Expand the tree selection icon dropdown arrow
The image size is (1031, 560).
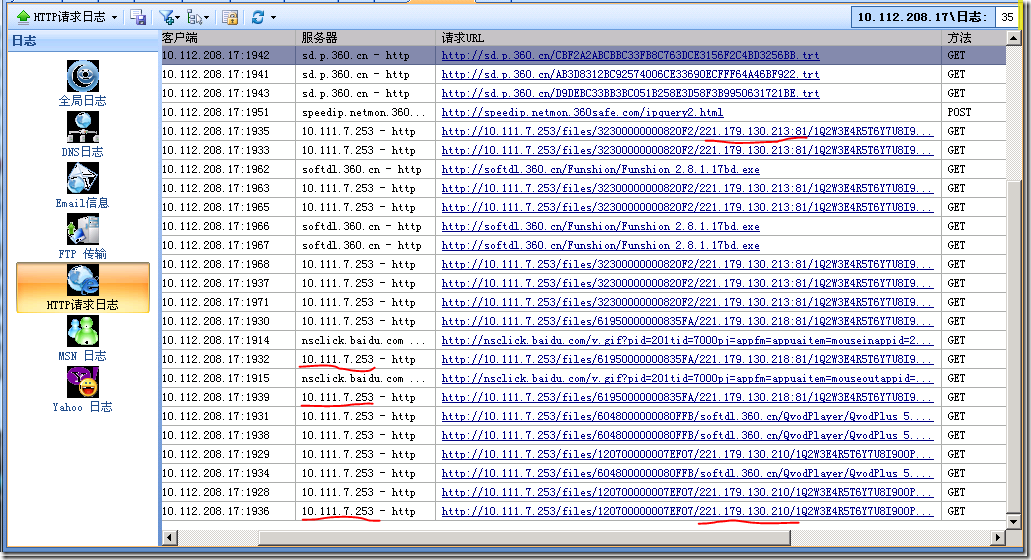[x=206, y=18]
